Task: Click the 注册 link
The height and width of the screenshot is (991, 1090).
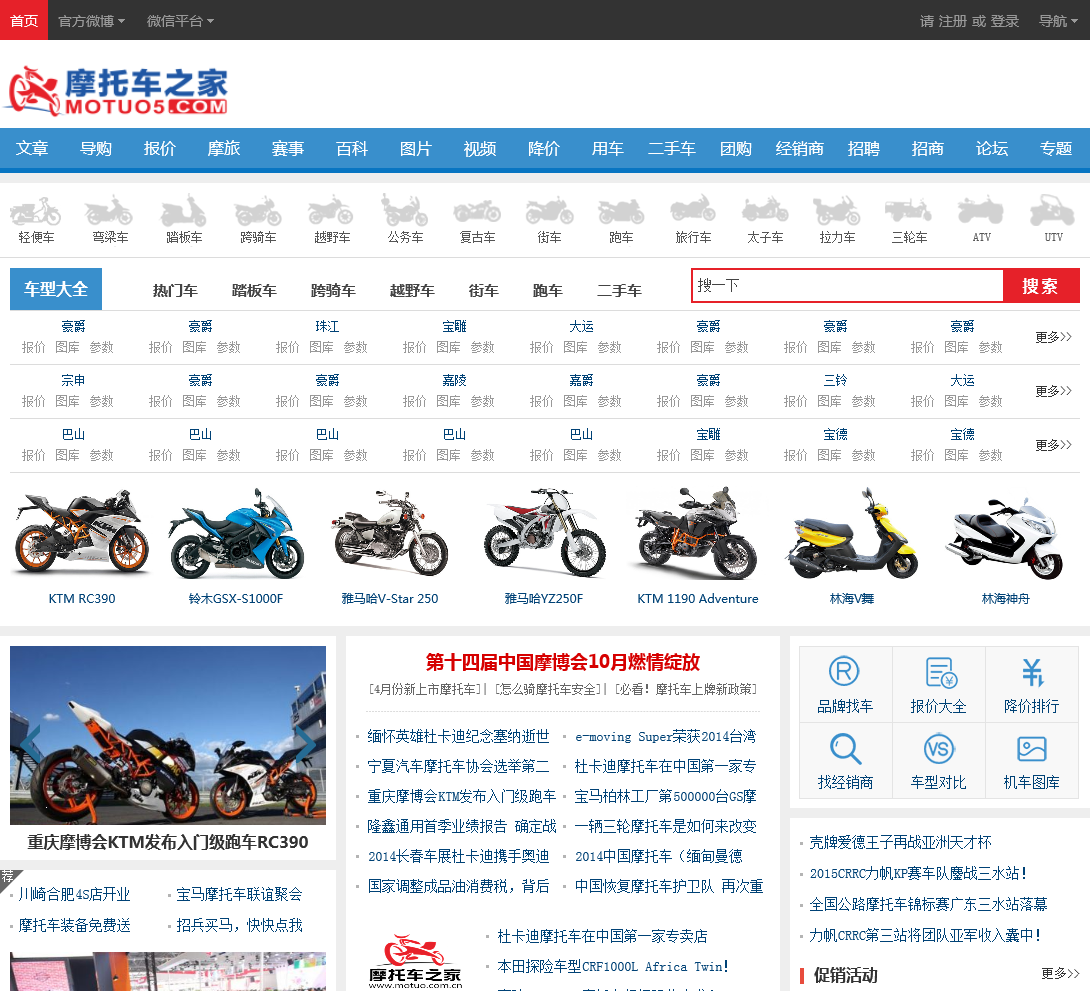Action: tap(952, 21)
